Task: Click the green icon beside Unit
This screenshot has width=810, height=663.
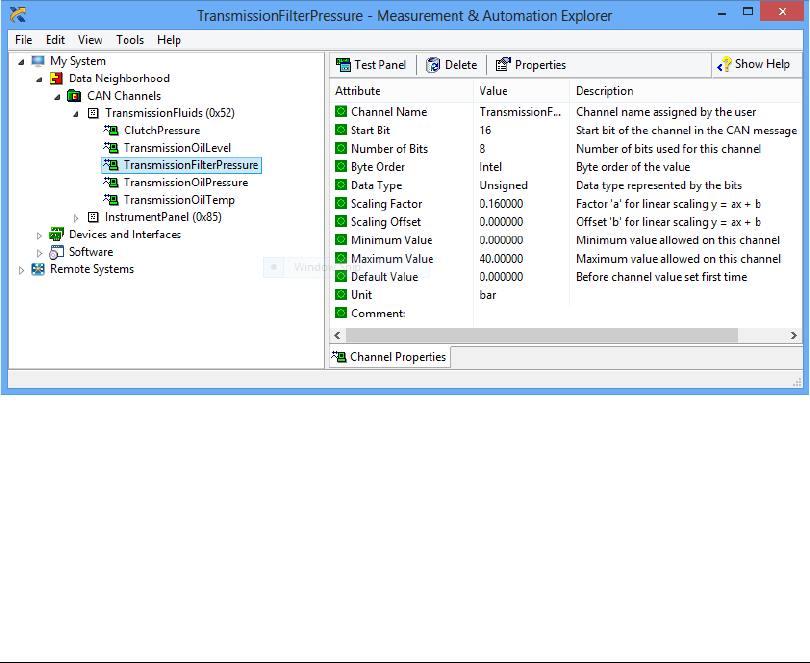Action: (x=341, y=295)
